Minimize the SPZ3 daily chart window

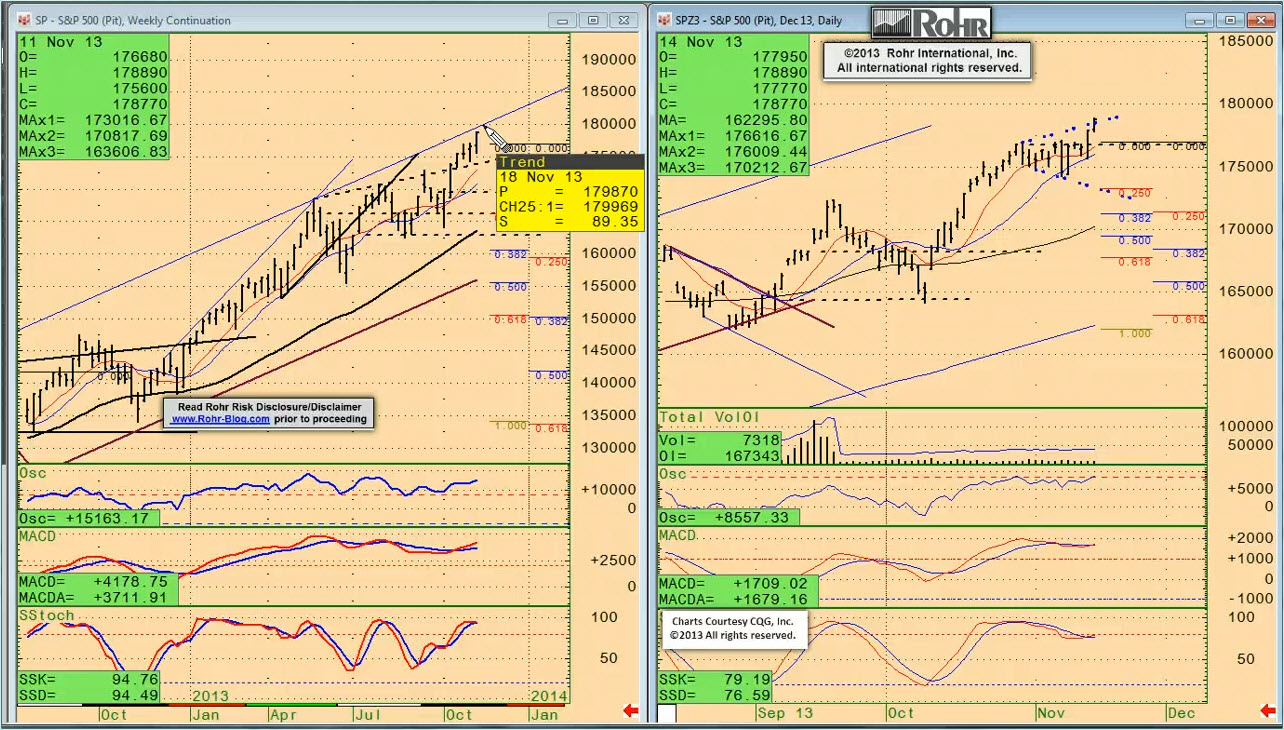tap(1199, 20)
